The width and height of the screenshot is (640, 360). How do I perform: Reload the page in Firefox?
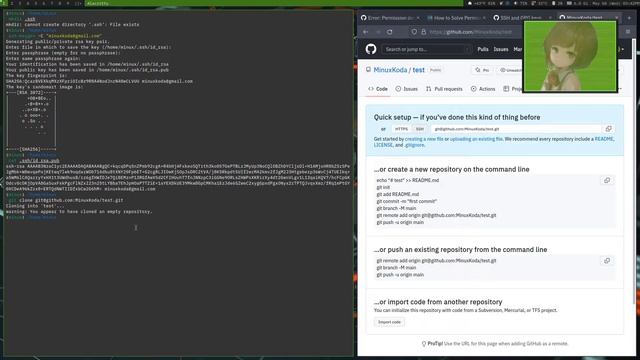coord(390,32)
